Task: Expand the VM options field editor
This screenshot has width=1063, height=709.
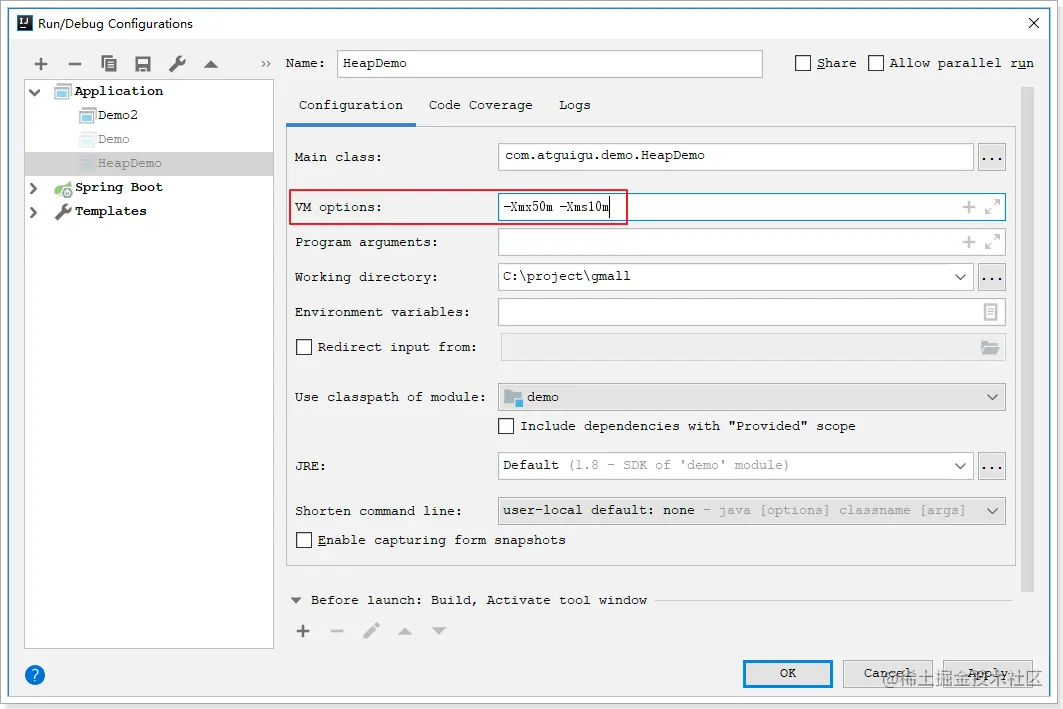Action: [992, 207]
